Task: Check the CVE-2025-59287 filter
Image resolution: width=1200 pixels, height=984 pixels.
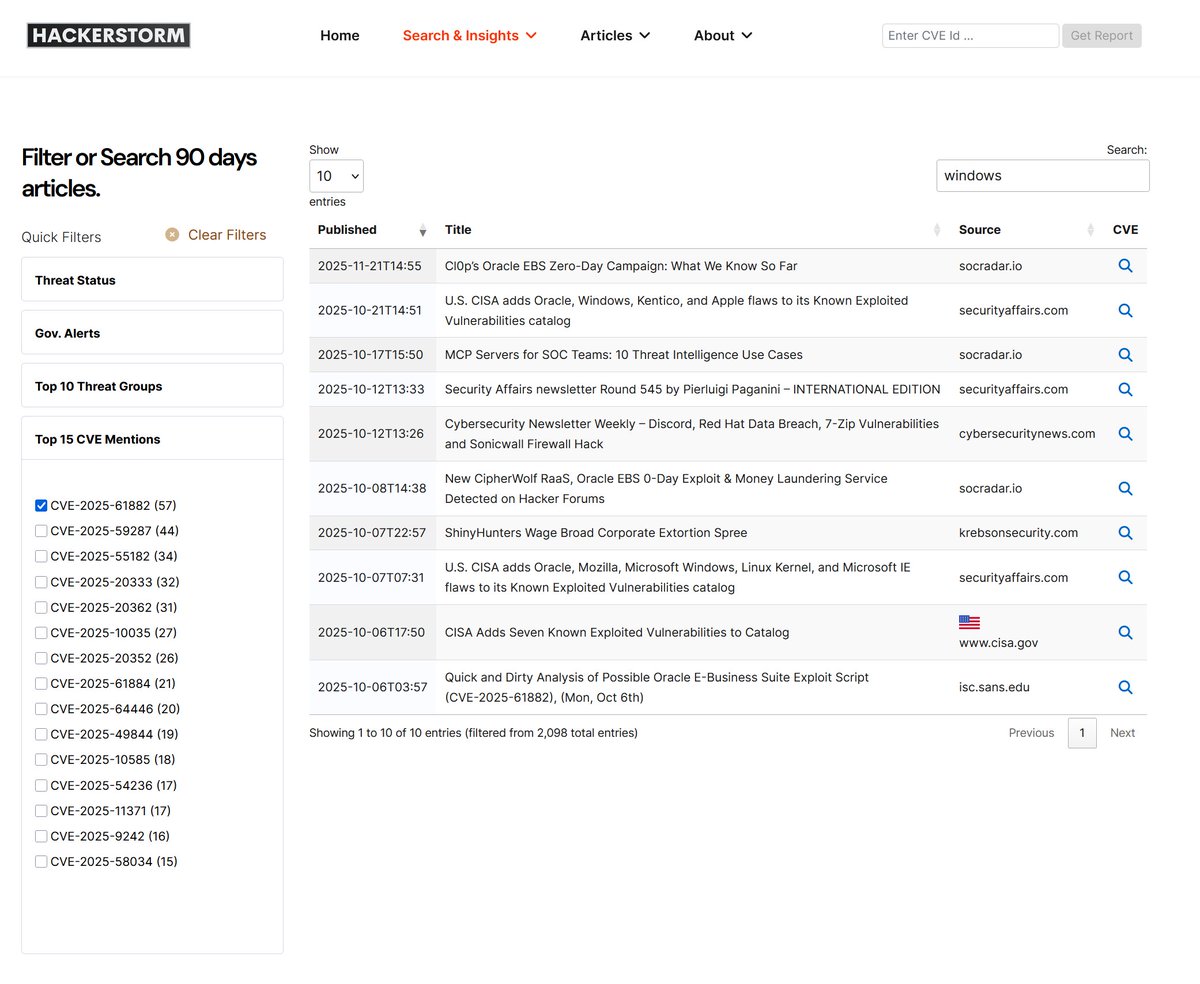Action: pyautogui.click(x=41, y=531)
